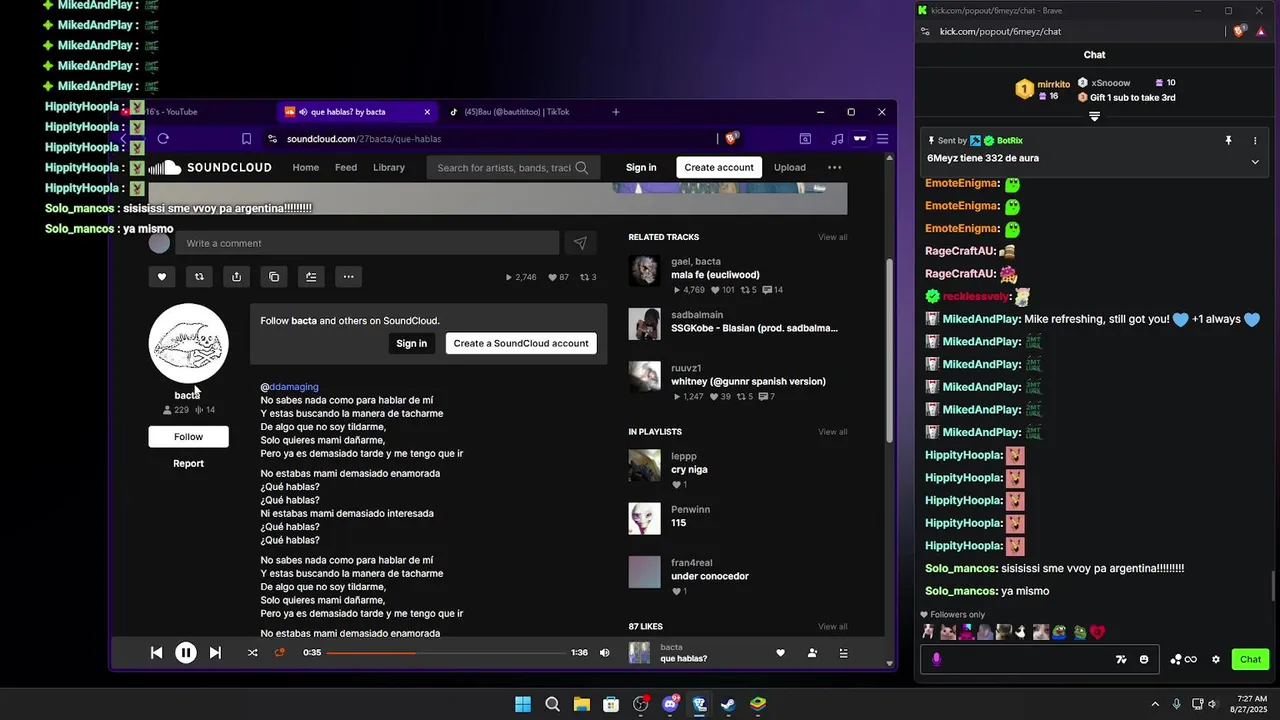The image size is (1280, 720).
Task: Open the @ddamaging mention link
Action: [x=289, y=386]
